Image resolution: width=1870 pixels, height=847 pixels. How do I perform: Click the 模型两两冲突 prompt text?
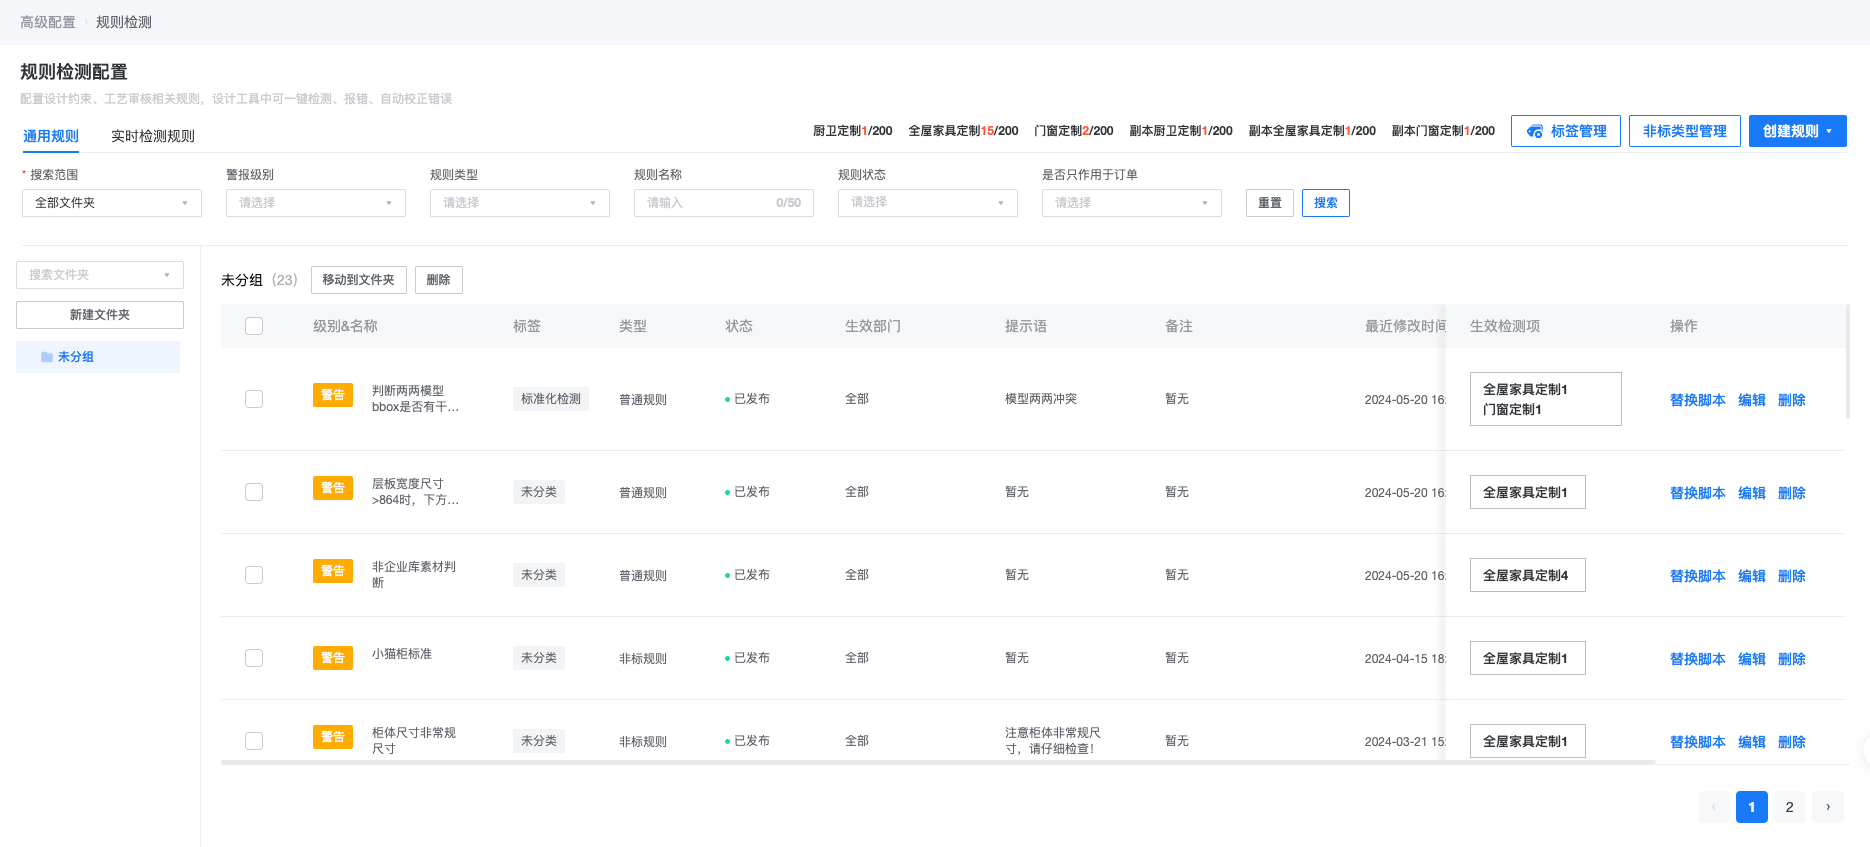pos(1041,399)
